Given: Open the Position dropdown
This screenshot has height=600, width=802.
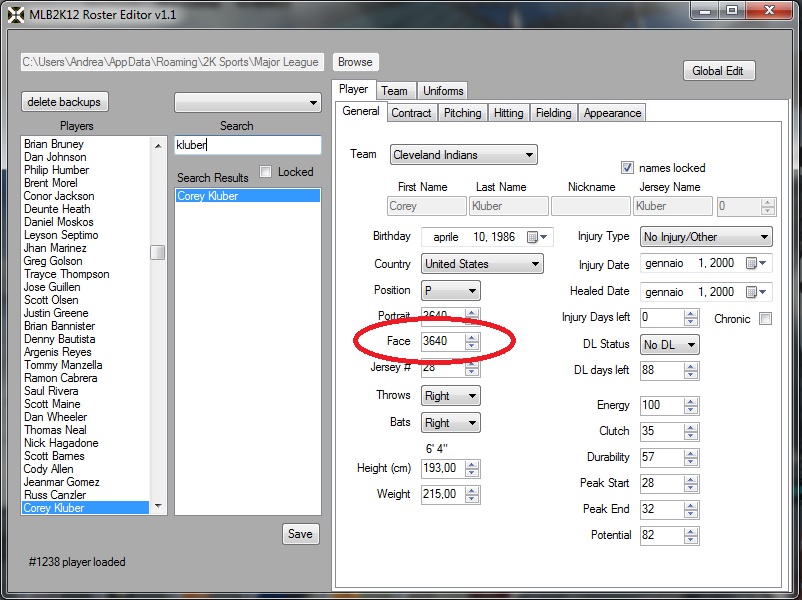Looking at the screenshot, I should tap(451, 291).
